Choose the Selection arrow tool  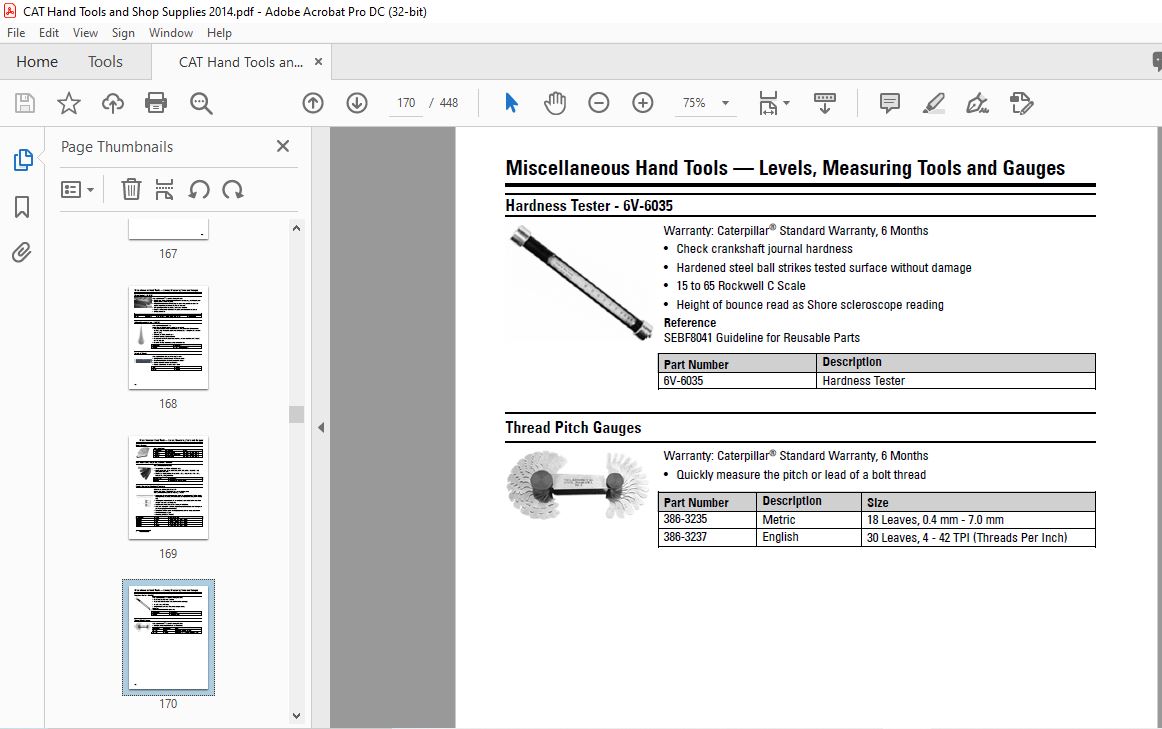coord(511,103)
